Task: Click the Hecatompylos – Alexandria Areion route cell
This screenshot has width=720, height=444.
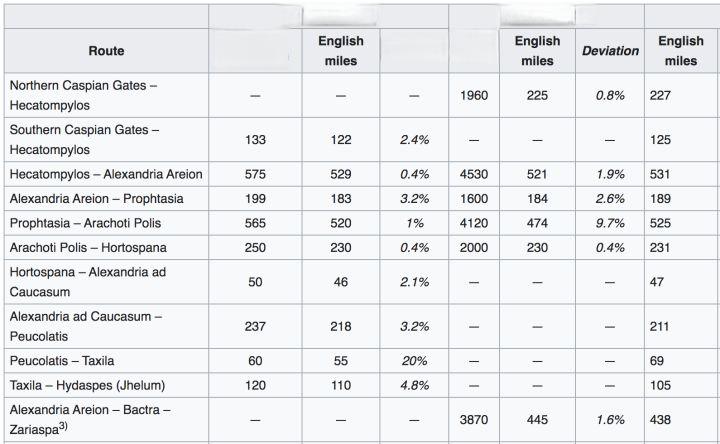Action: click(106, 174)
